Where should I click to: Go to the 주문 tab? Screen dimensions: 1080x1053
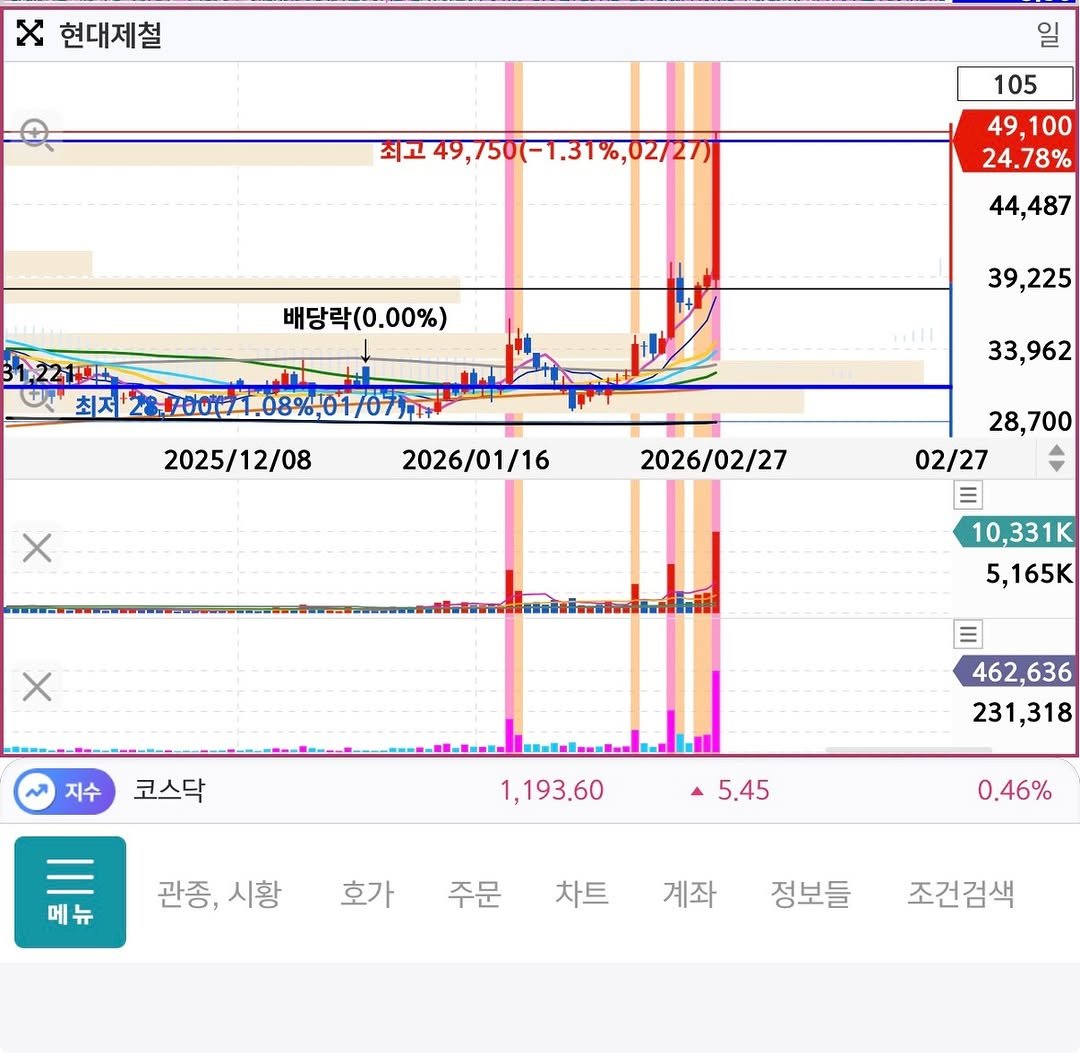click(x=474, y=893)
